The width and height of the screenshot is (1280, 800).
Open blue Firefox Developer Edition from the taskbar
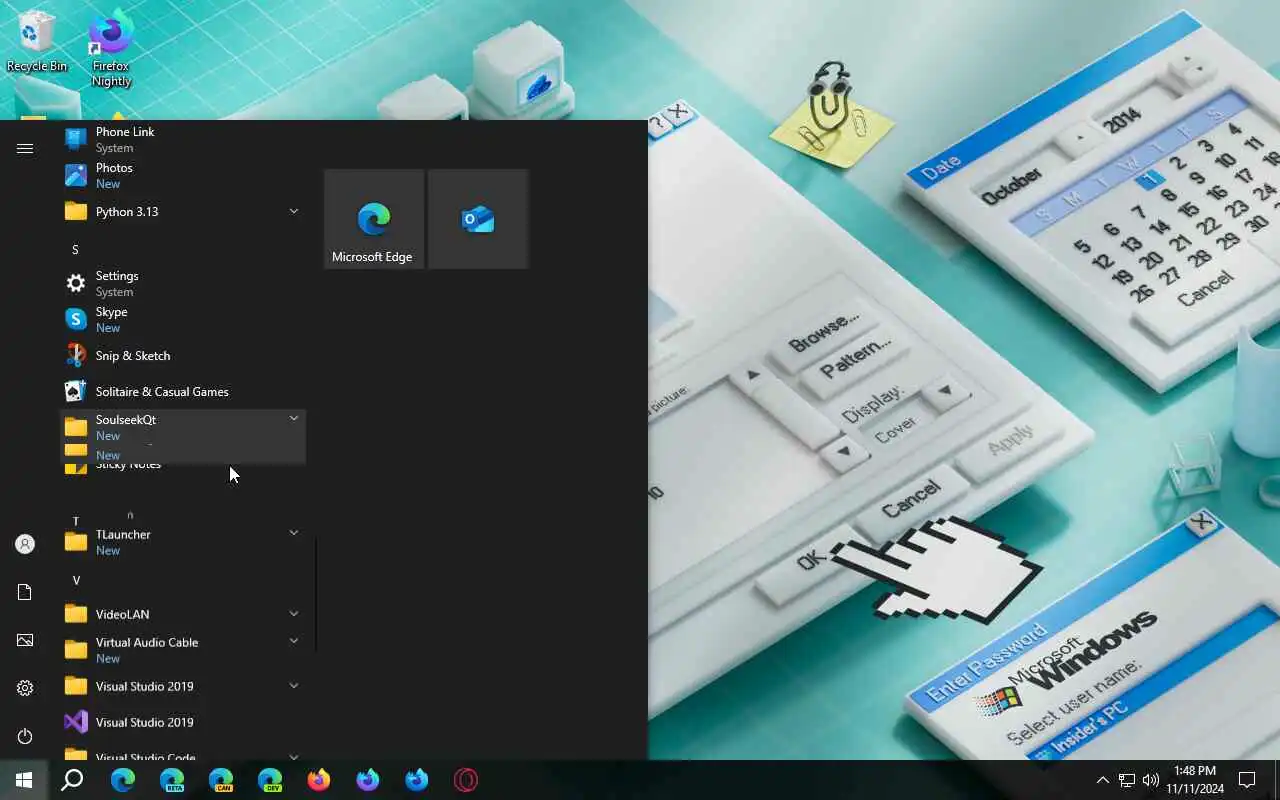[x=417, y=780]
